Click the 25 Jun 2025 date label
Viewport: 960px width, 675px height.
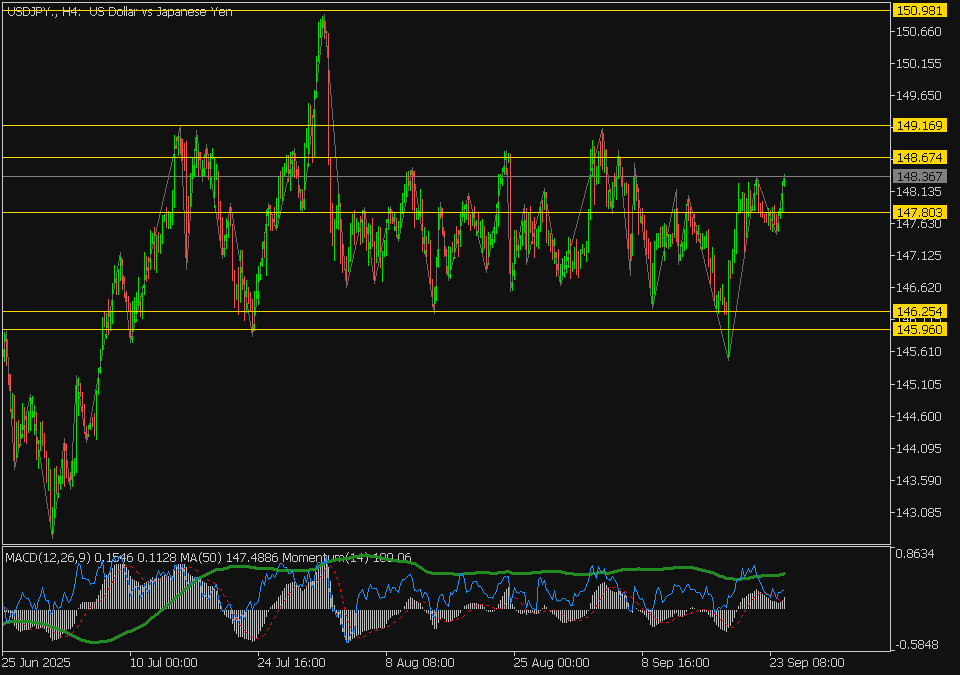coord(36,663)
